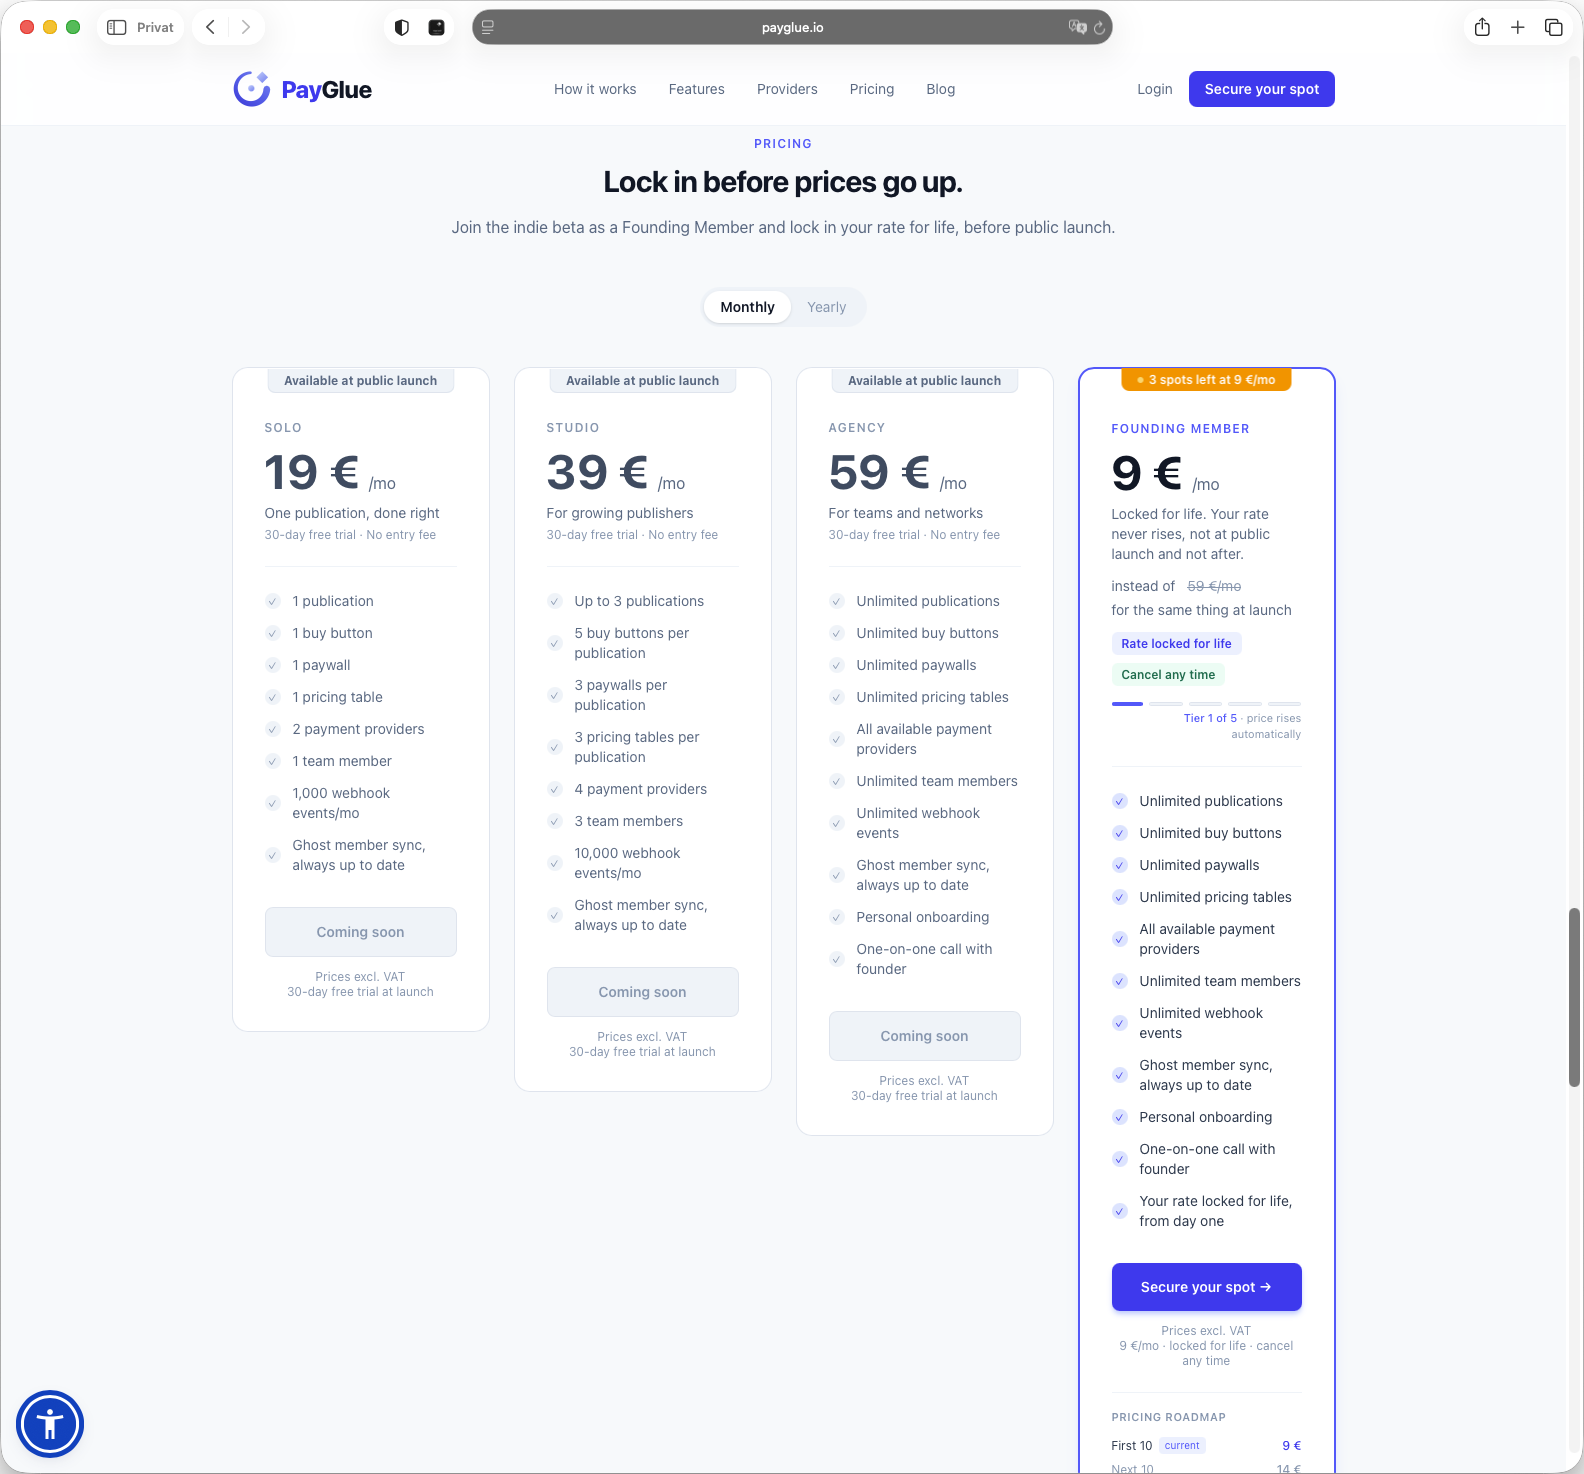This screenshot has height=1474, width=1584.
Task: Click the Studio 39 € price
Action: pos(616,473)
